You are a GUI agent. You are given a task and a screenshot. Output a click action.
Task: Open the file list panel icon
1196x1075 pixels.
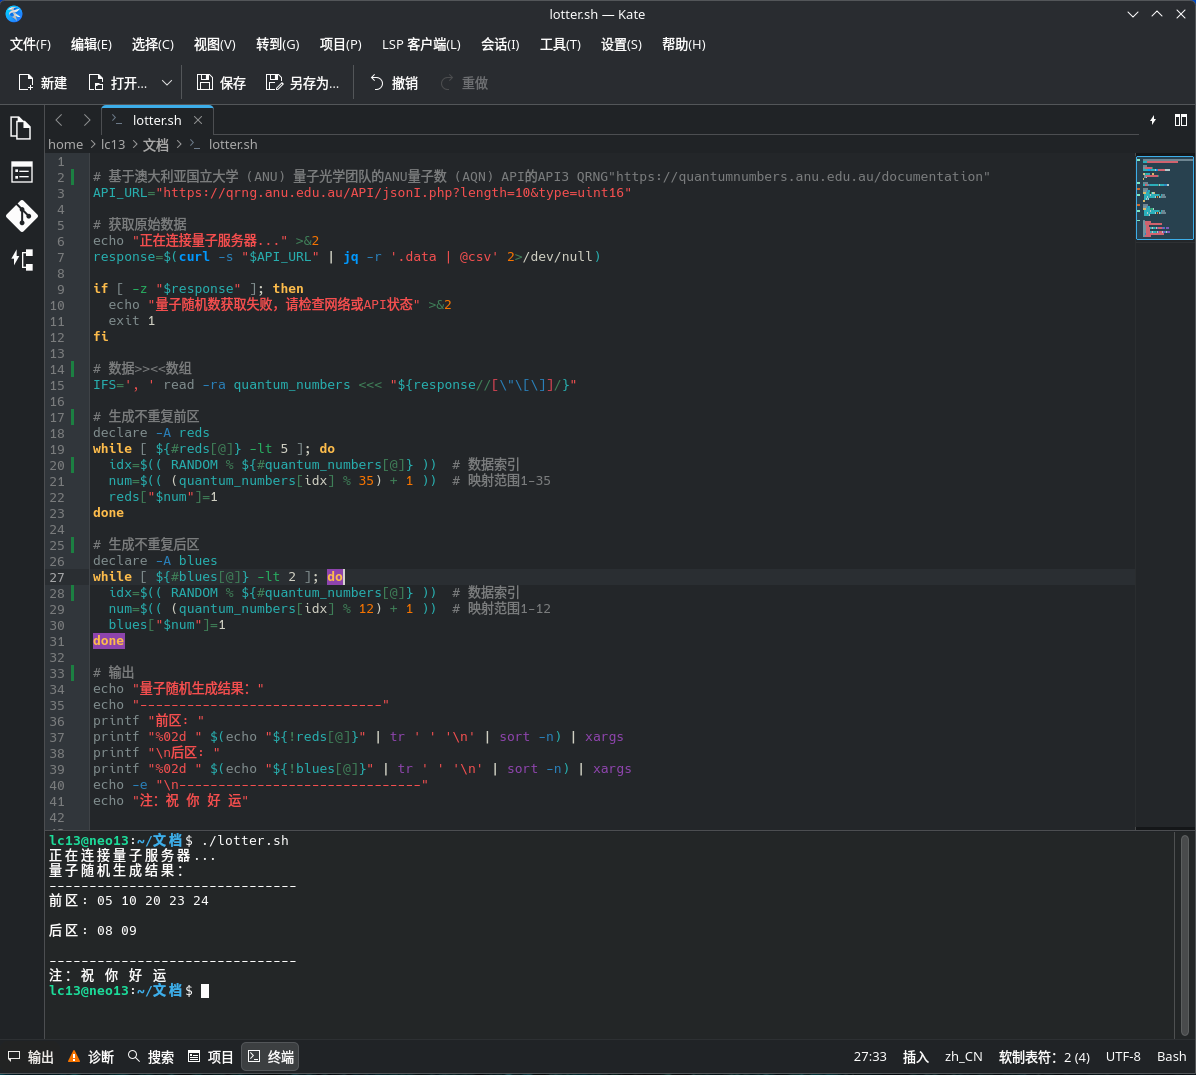21,172
